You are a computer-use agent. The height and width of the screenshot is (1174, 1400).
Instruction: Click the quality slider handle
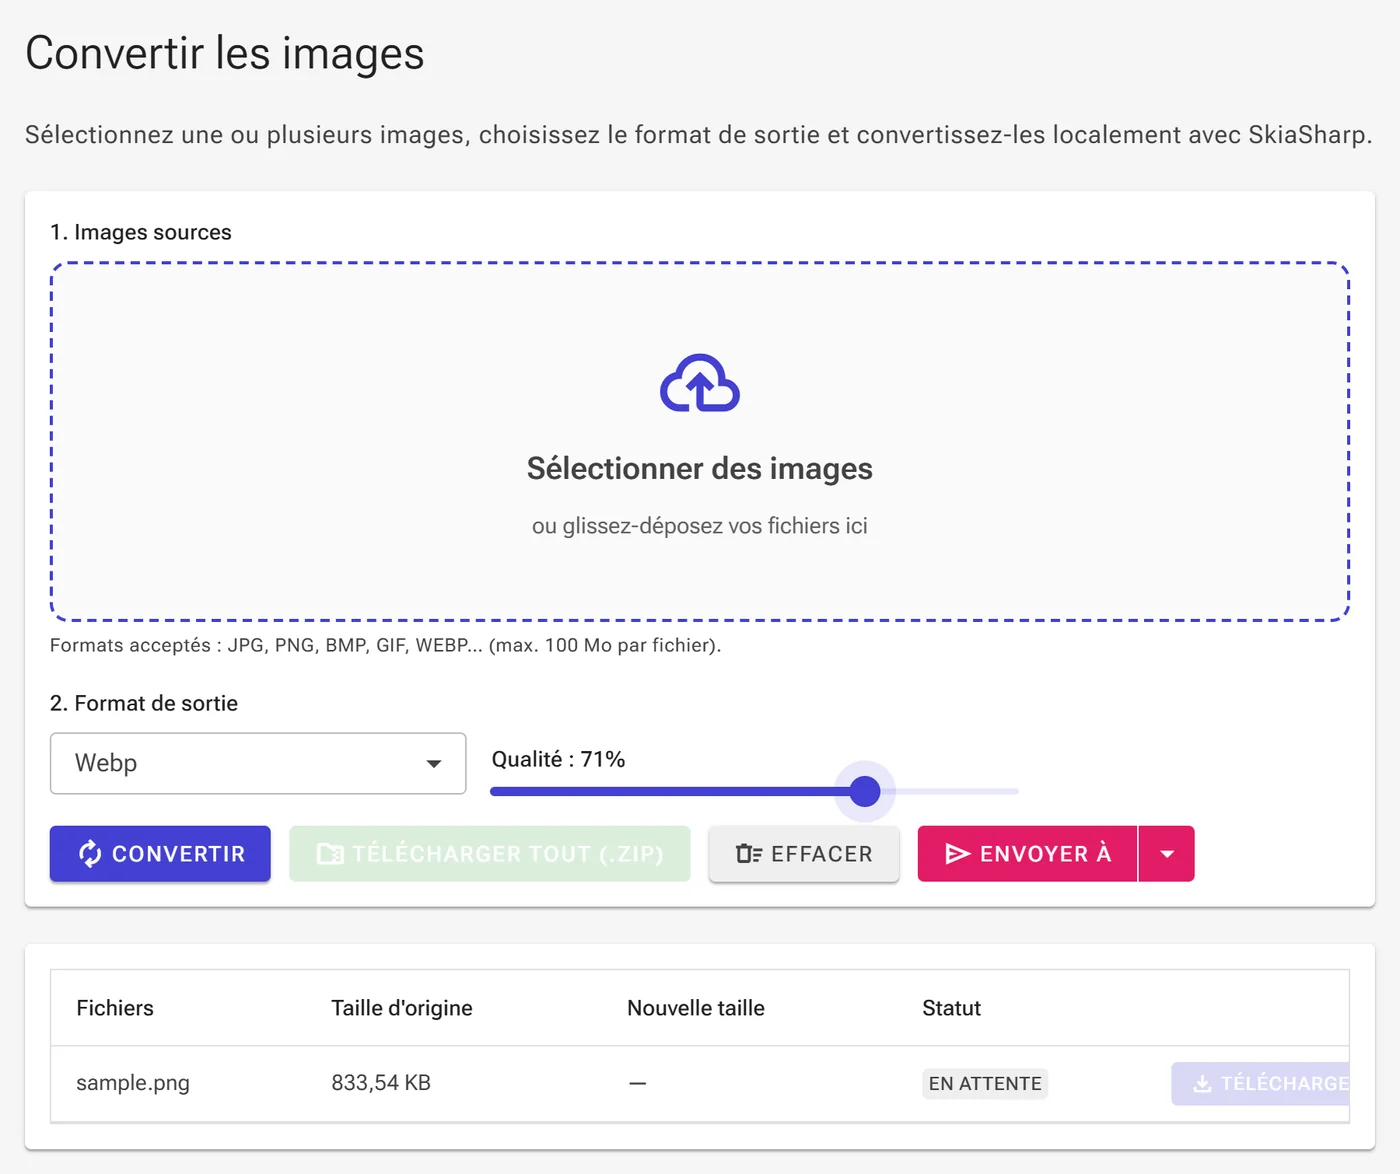coord(865,791)
